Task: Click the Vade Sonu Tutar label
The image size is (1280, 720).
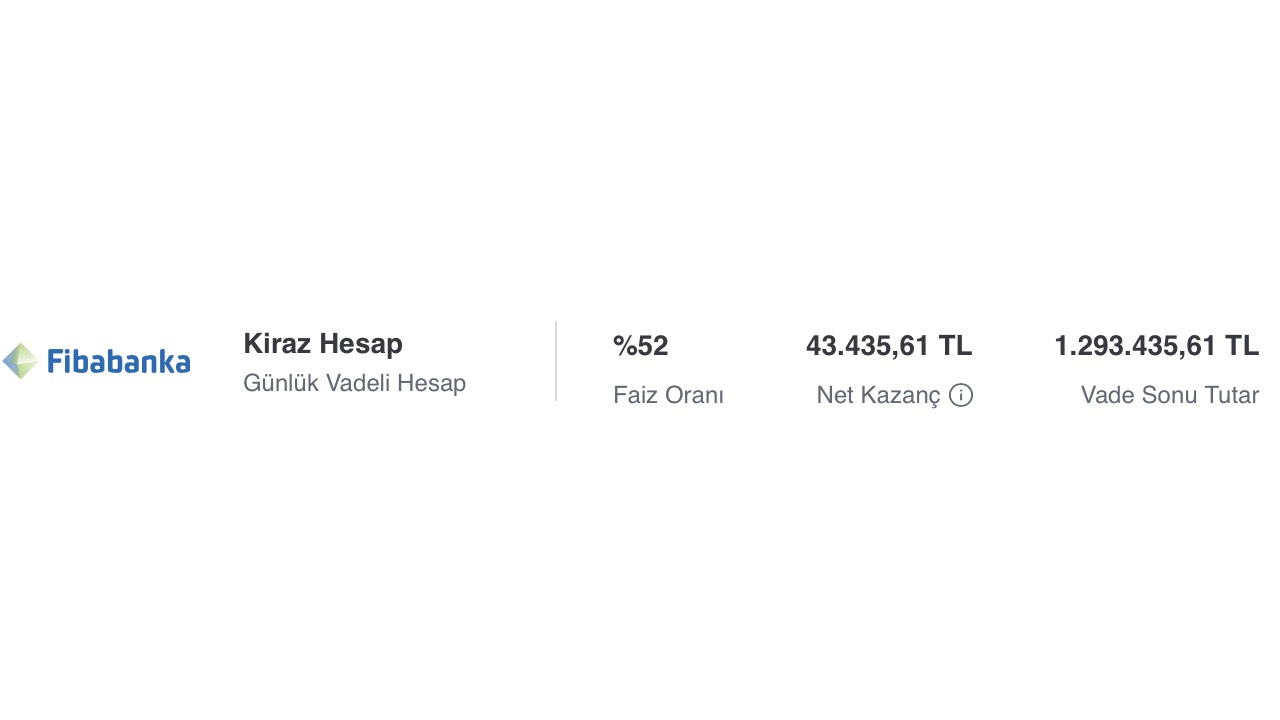Action: (1170, 395)
